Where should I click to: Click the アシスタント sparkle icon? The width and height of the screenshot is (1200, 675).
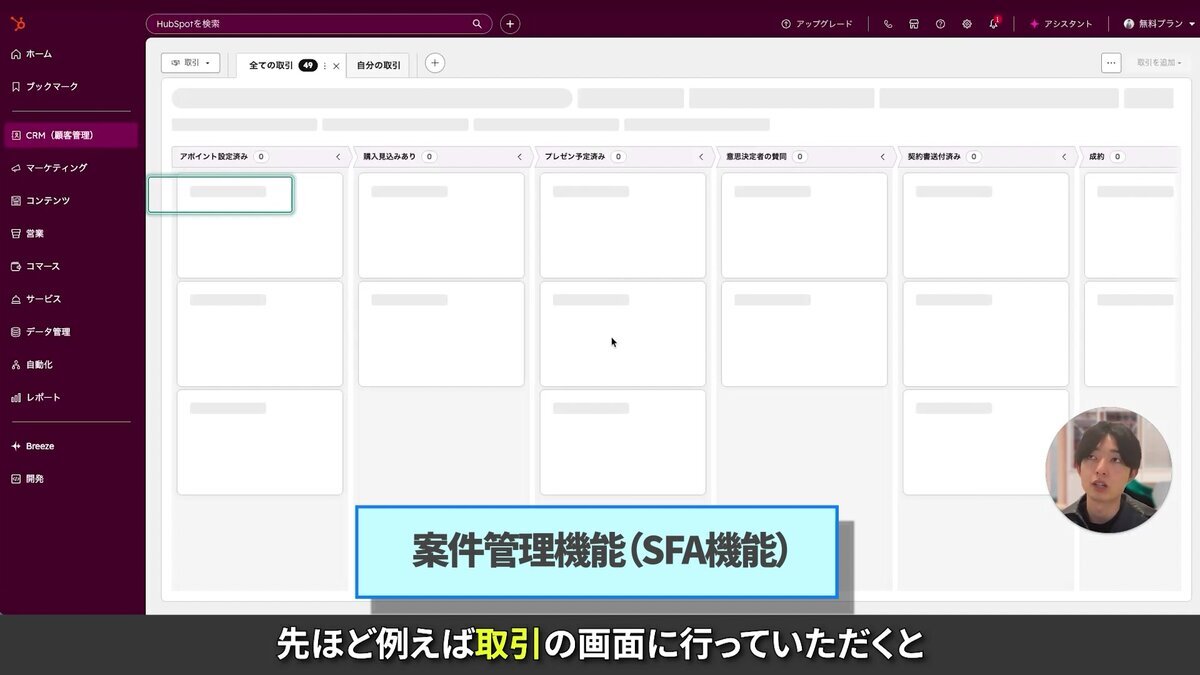click(1033, 23)
